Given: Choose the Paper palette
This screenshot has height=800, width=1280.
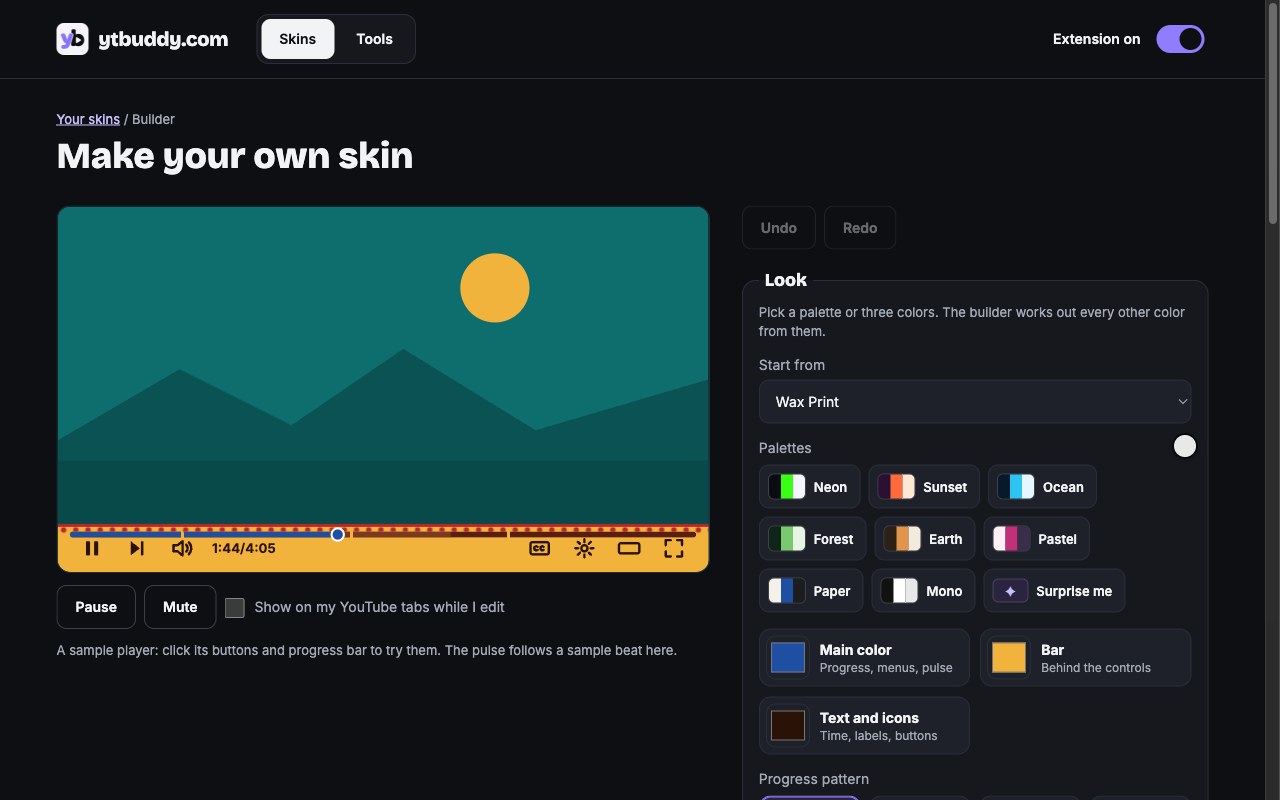Looking at the screenshot, I should click(x=811, y=591).
